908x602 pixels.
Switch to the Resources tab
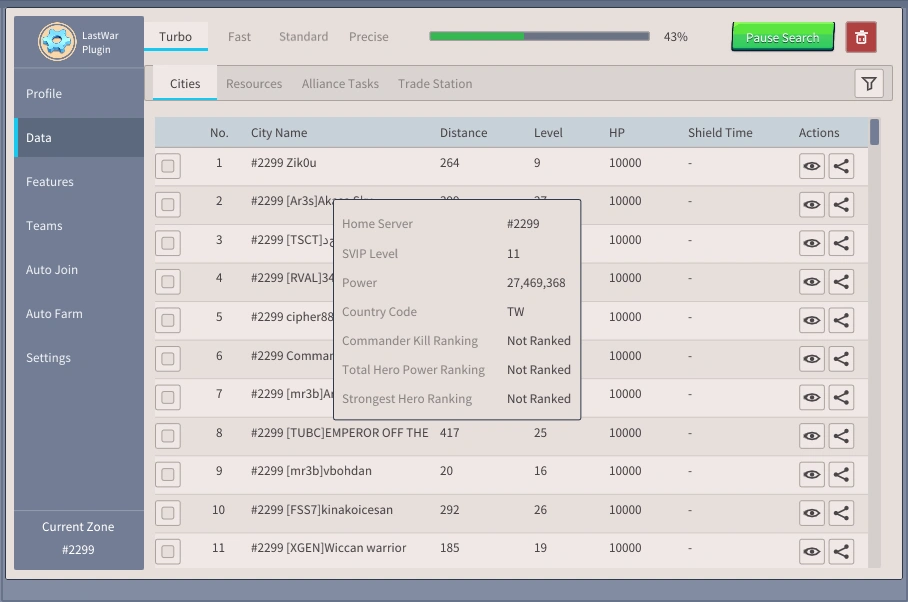[254, 84]
